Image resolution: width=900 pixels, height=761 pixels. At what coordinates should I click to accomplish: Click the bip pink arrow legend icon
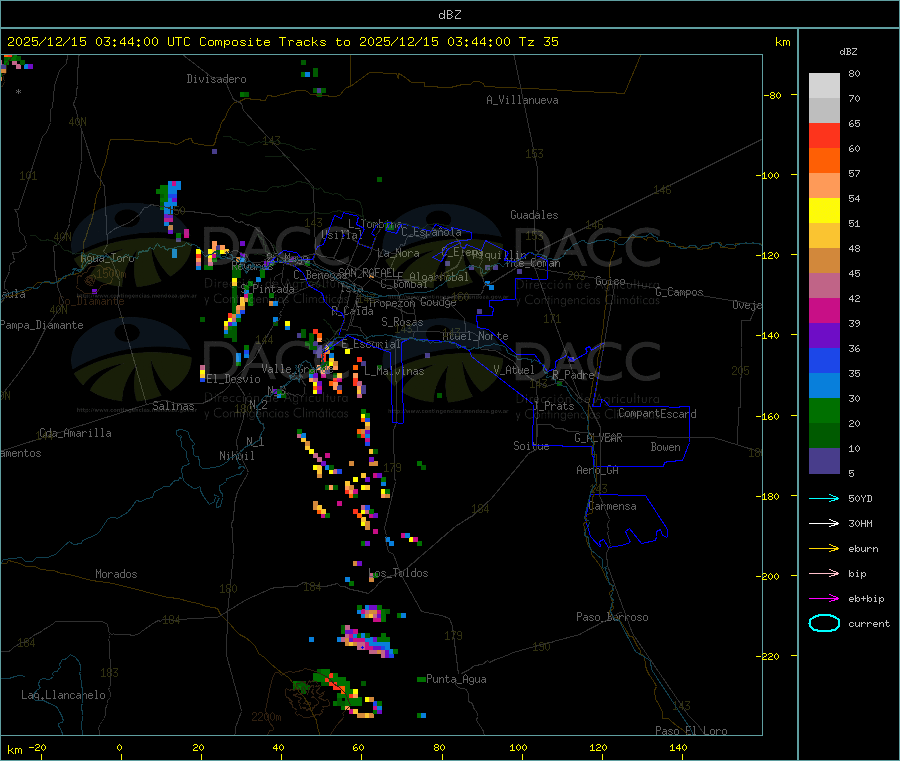(x=824, y=573)
